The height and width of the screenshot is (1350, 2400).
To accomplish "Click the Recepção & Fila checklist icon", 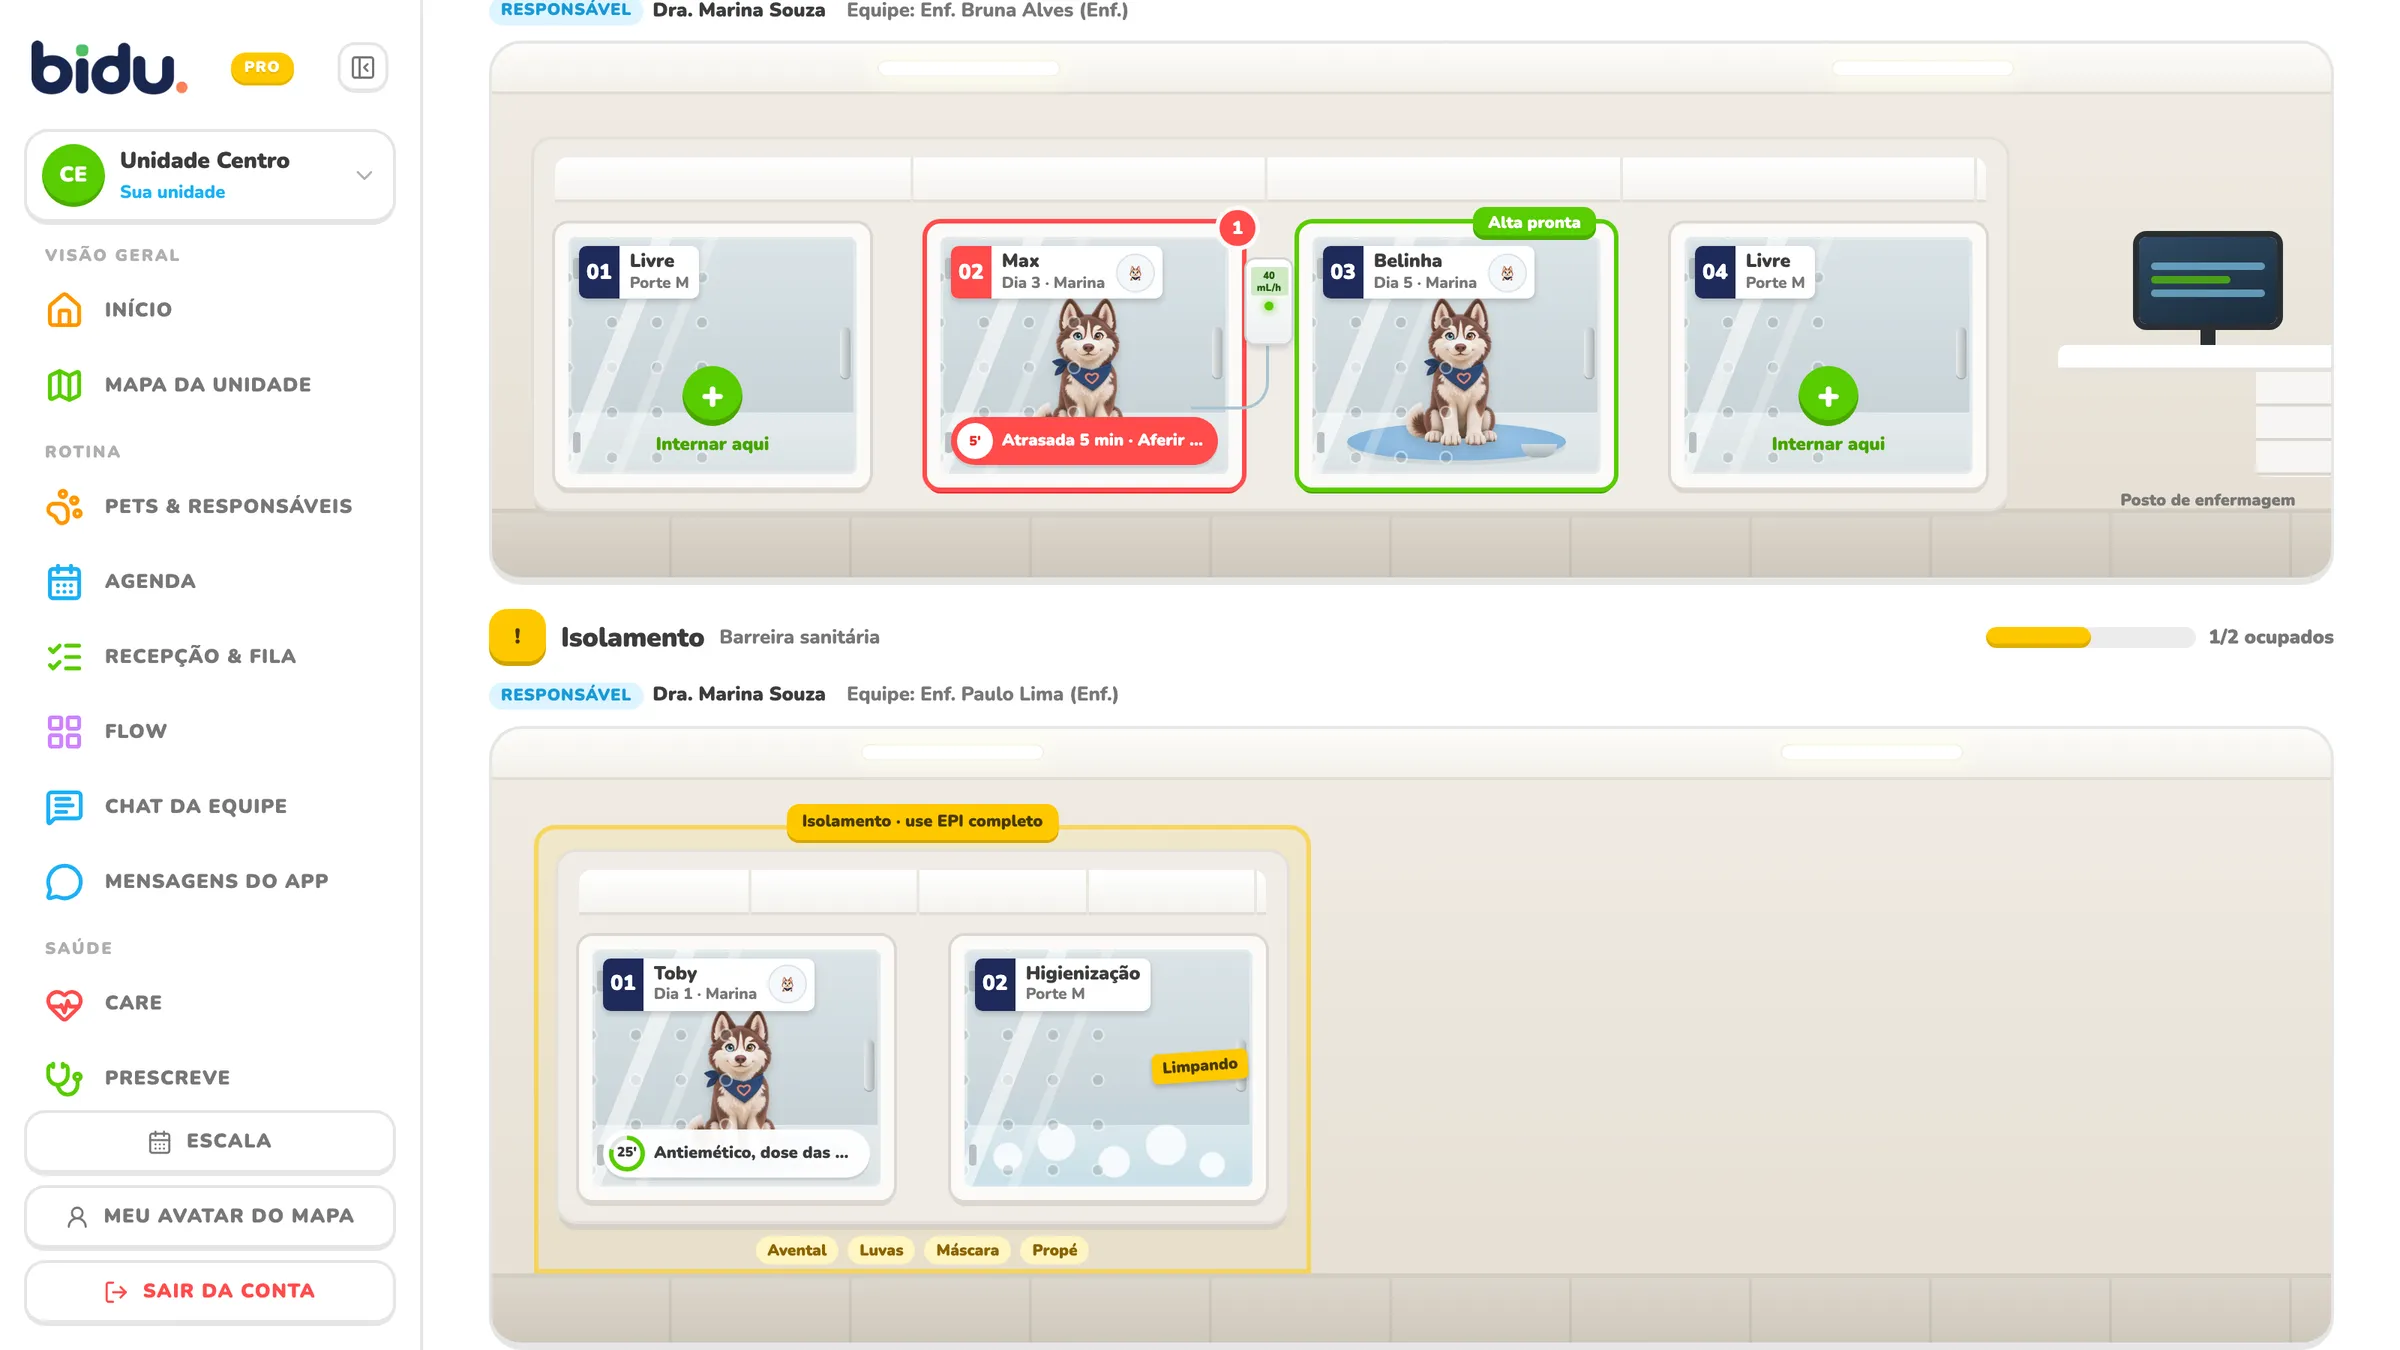I will (x=64, y=656).
